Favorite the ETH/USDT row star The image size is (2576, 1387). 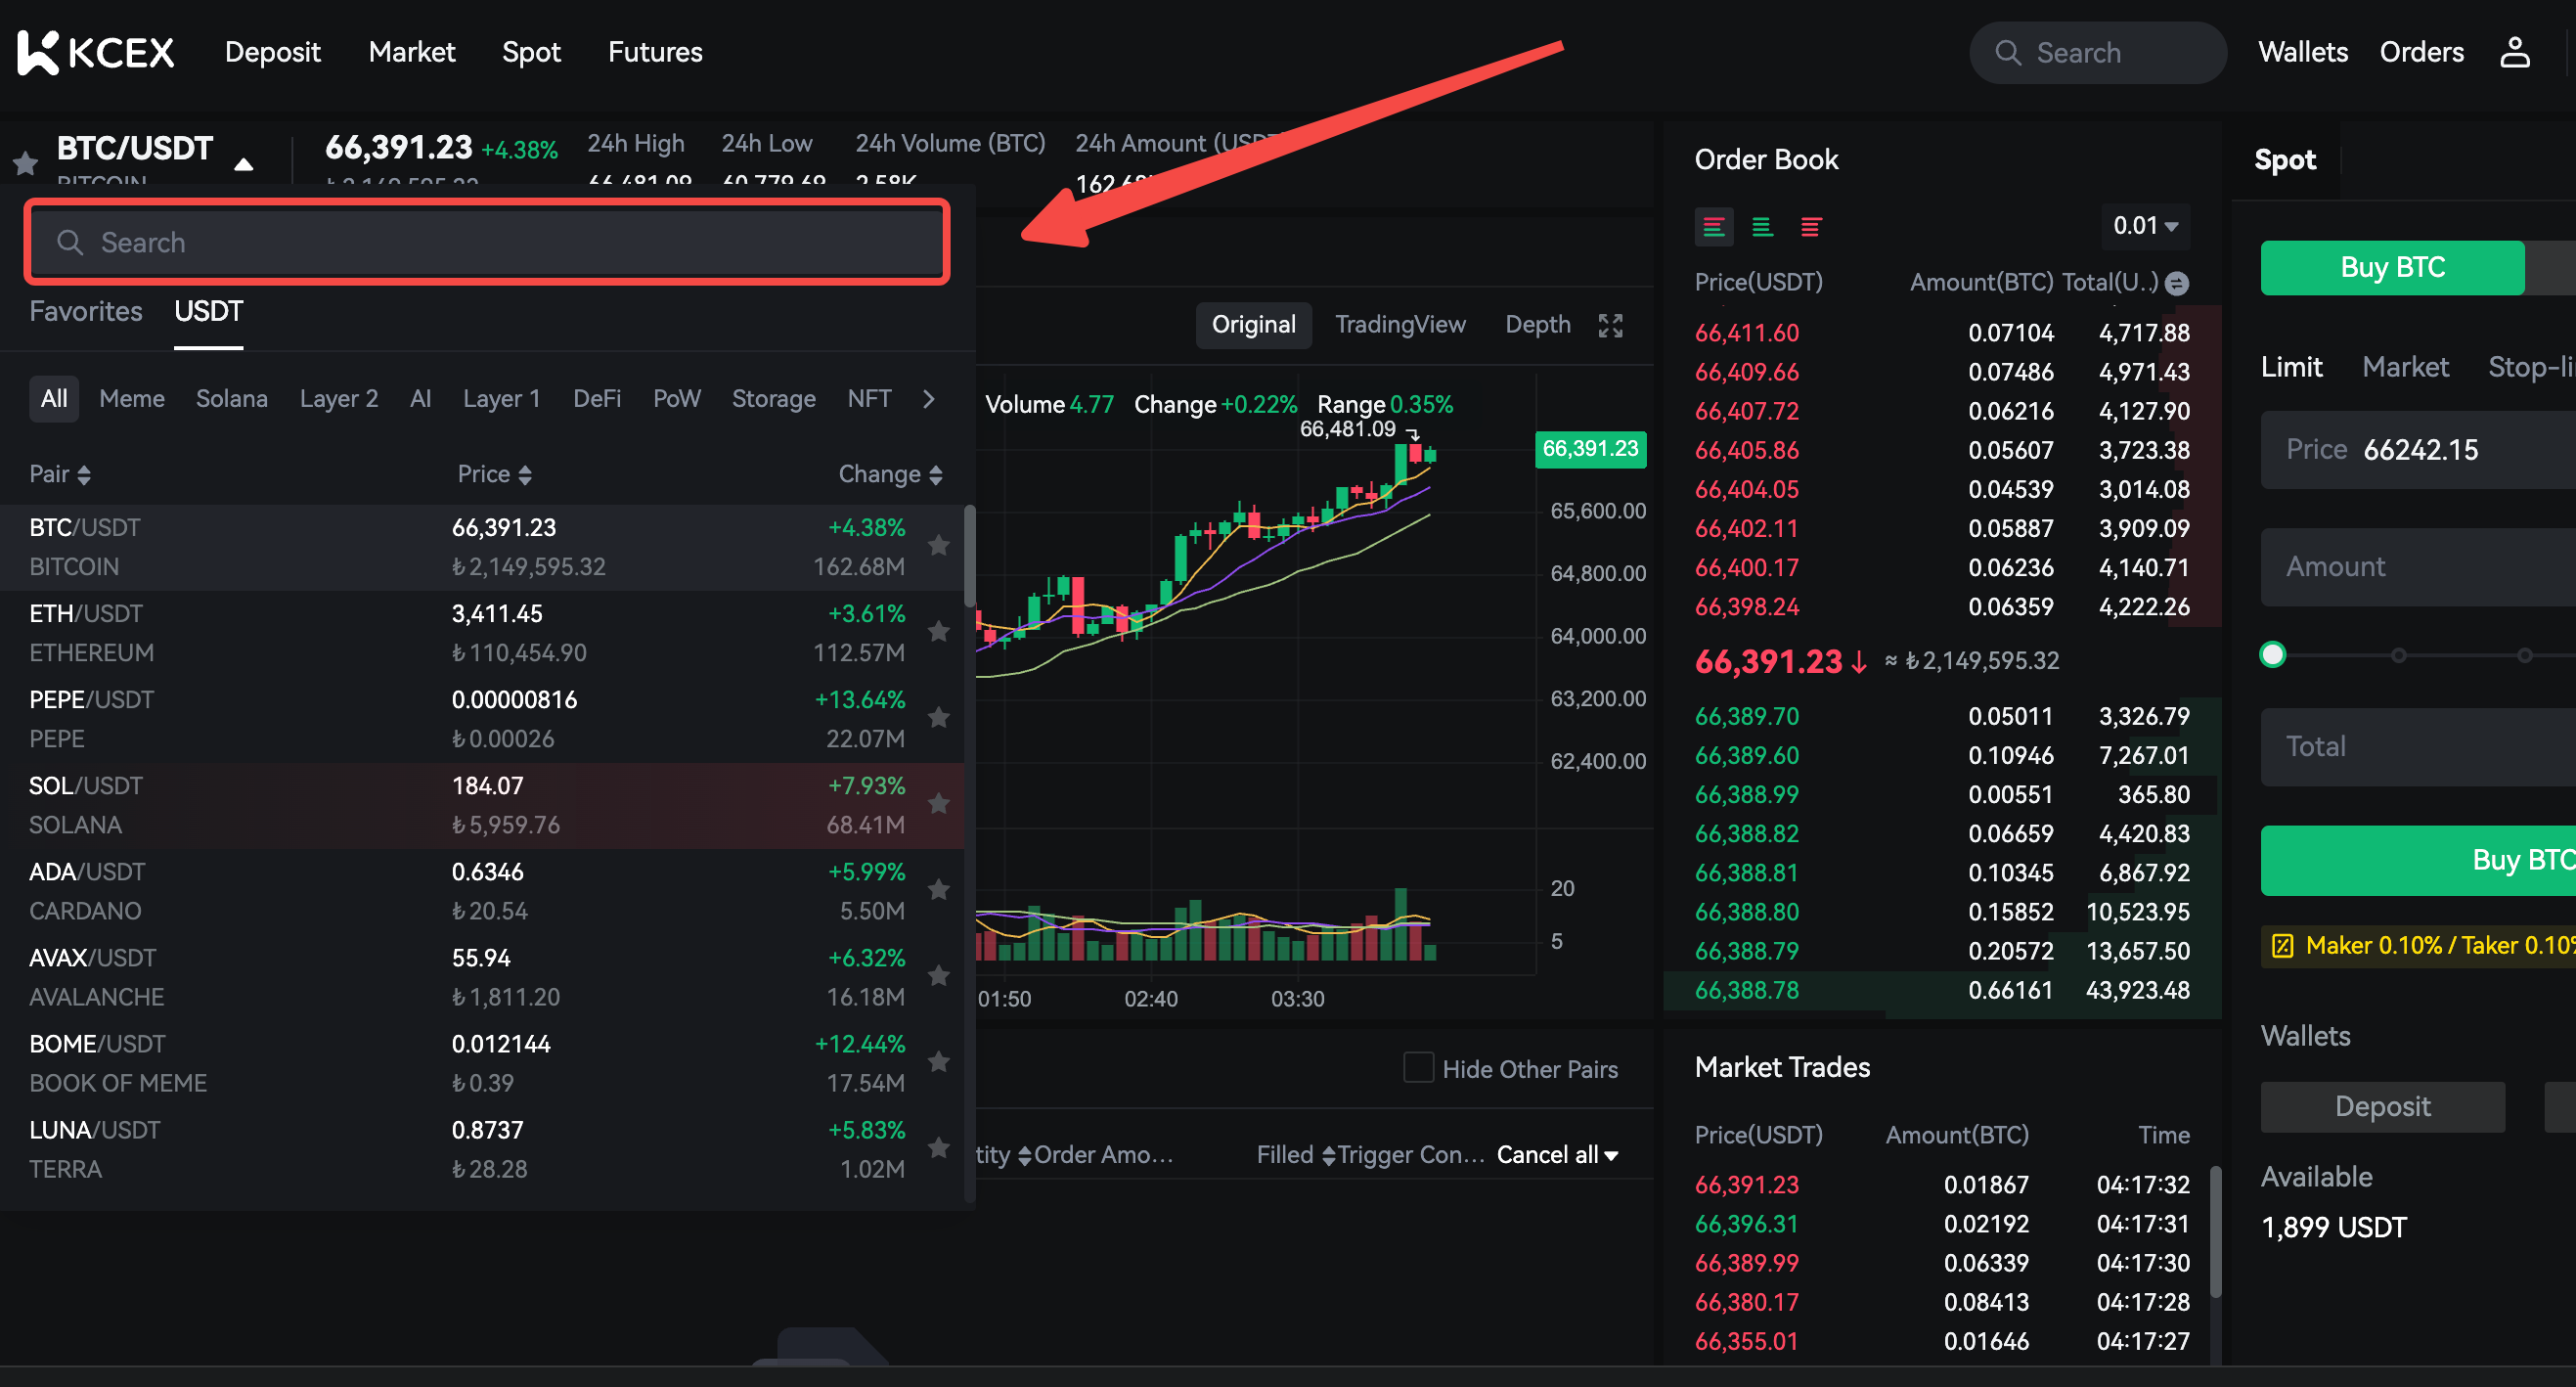pos(938,631)
